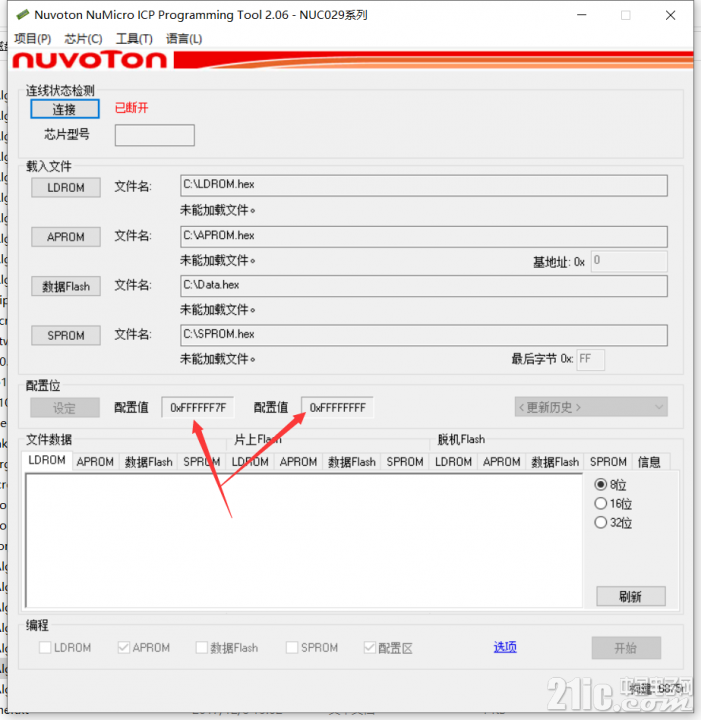
Task: Select the 数据Flash tab under 片上Flash
Action: [x=352, y=461]
